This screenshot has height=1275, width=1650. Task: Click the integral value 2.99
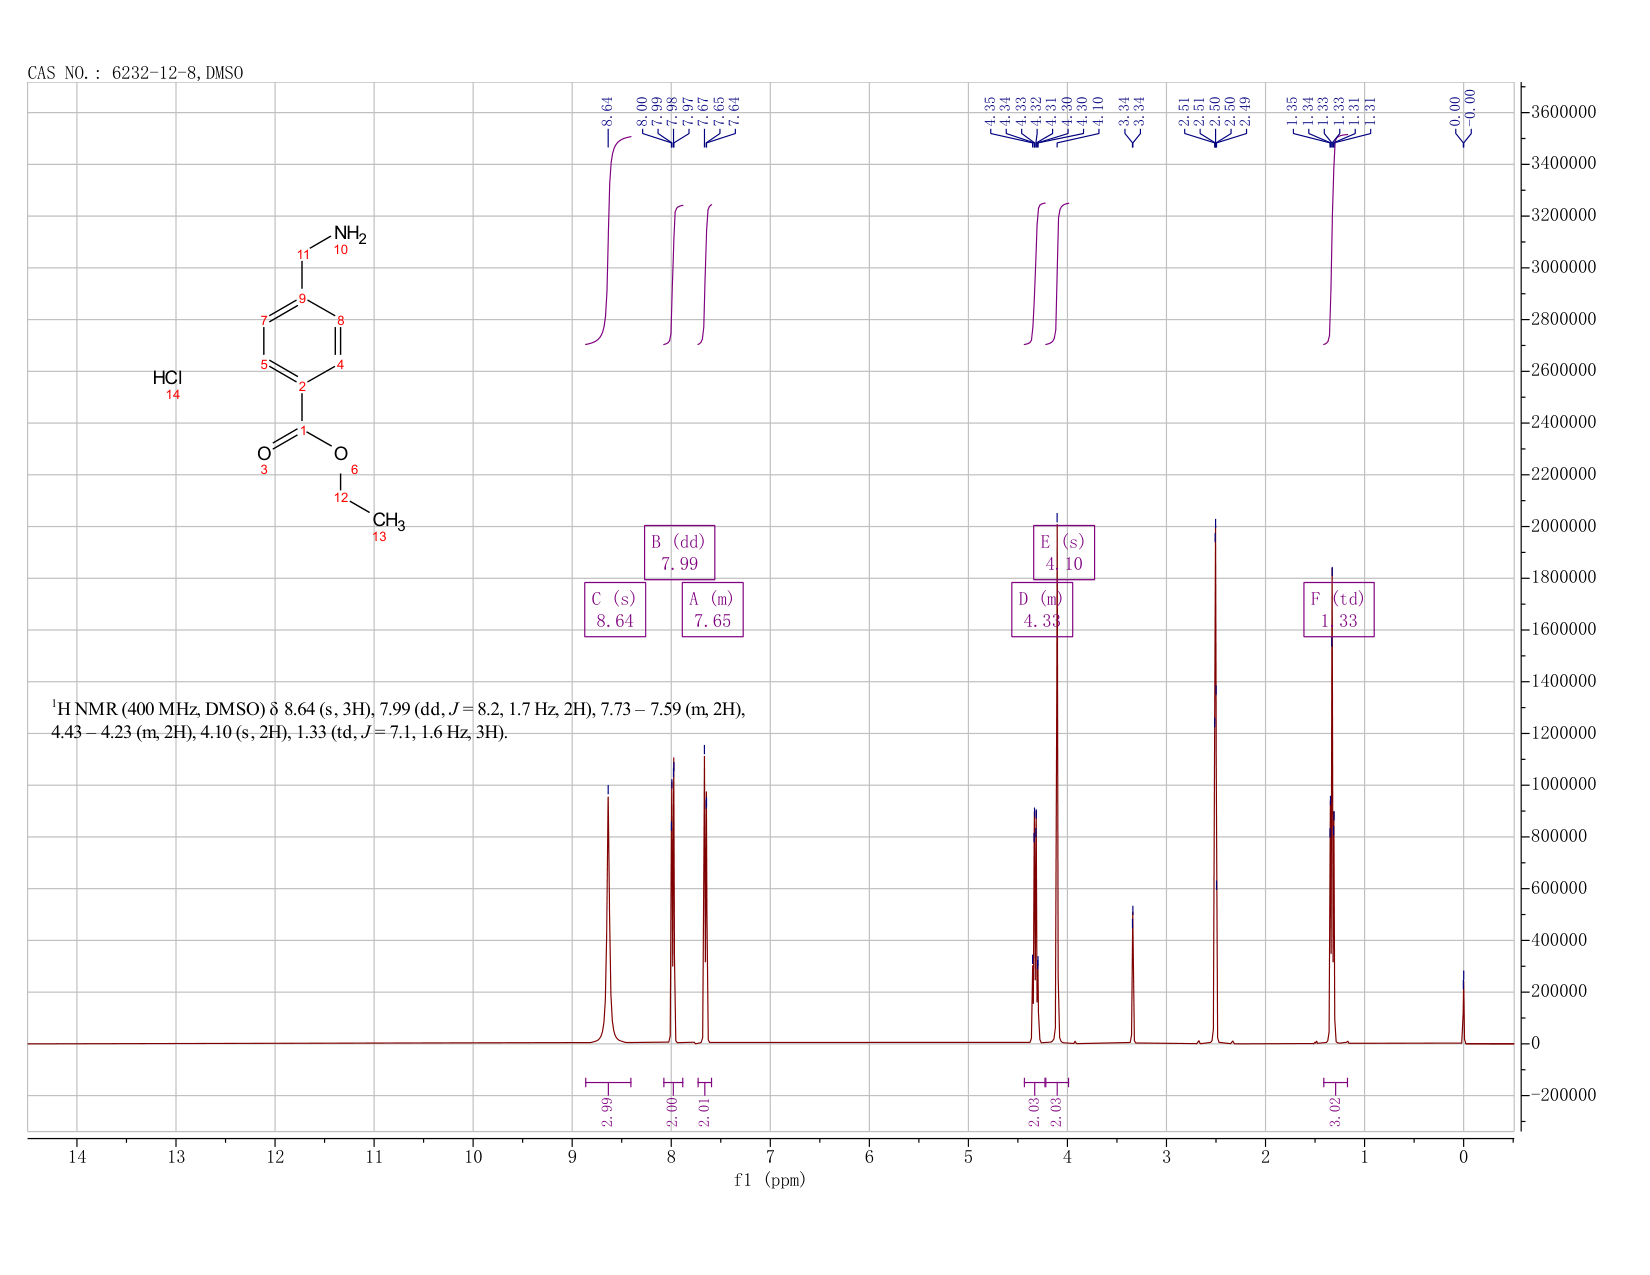click(608, 1111)
